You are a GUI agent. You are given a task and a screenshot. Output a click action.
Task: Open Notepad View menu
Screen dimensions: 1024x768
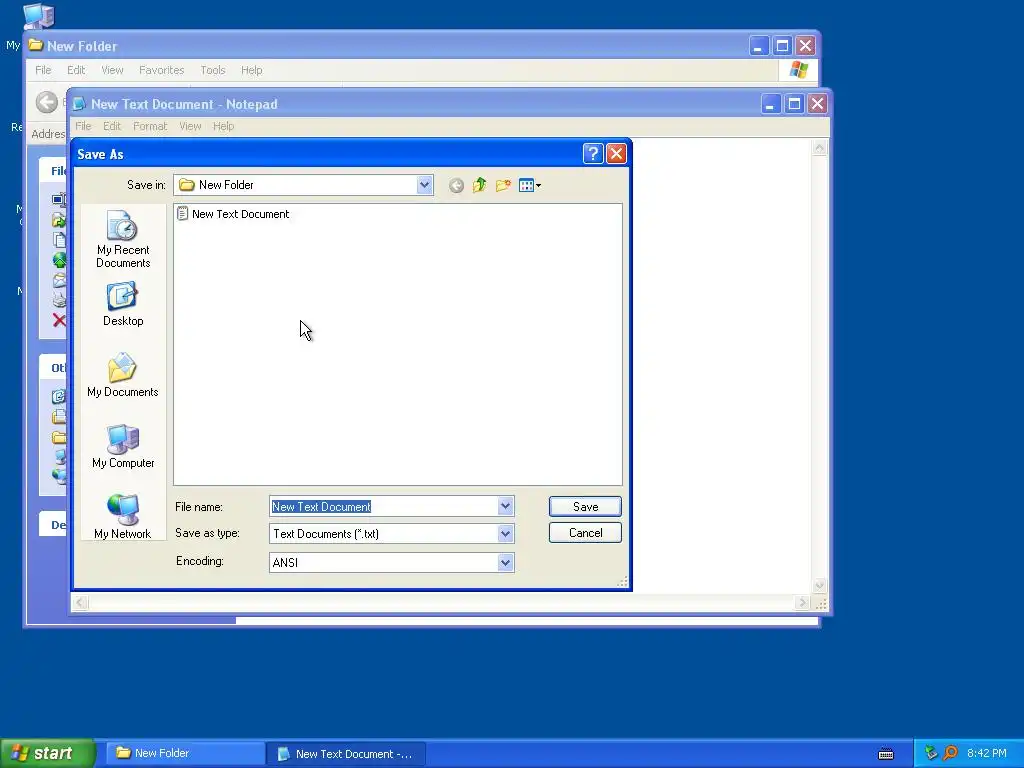pyautogui.click(x=190, y=126)
